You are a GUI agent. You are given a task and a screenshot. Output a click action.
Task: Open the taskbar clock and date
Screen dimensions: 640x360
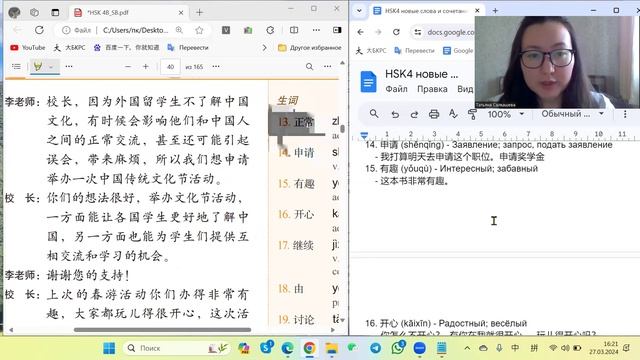603,348
